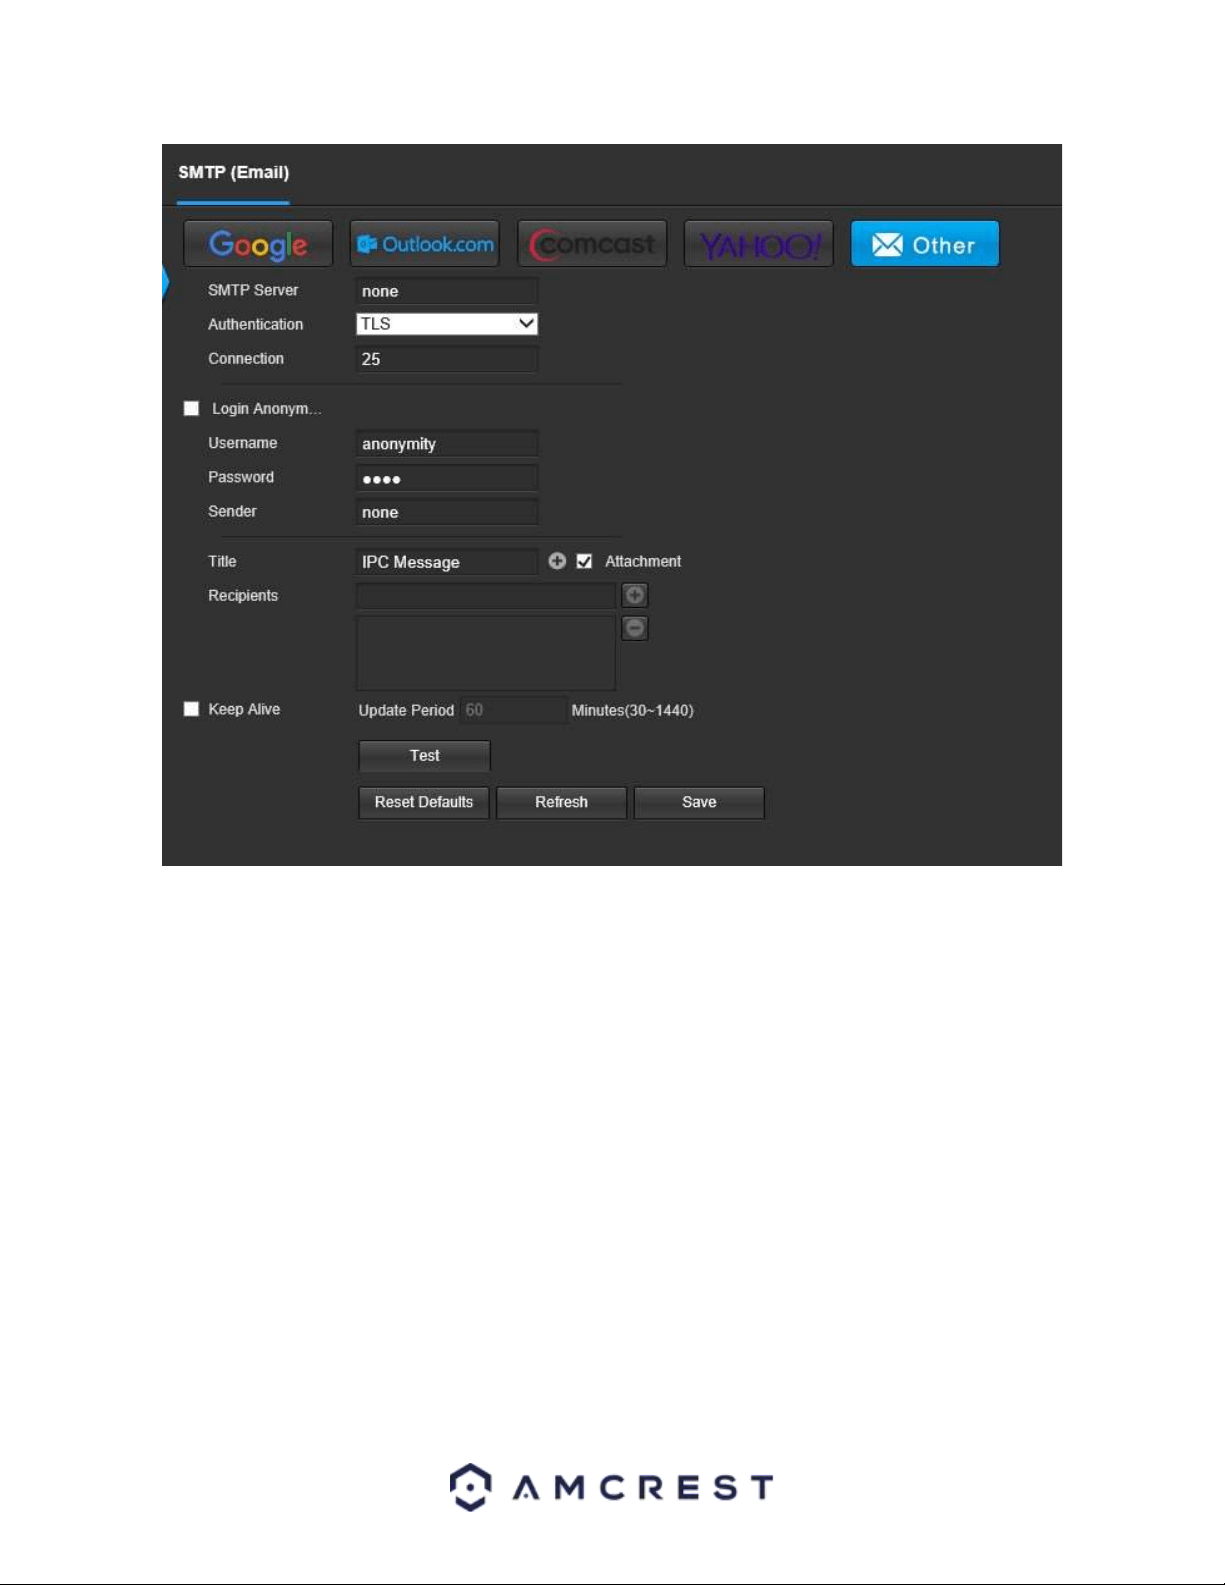The height and width of the screenshot is (1585, 1225).
Task: Click the Recipients address input field
Action: click(x=486, y=596)
